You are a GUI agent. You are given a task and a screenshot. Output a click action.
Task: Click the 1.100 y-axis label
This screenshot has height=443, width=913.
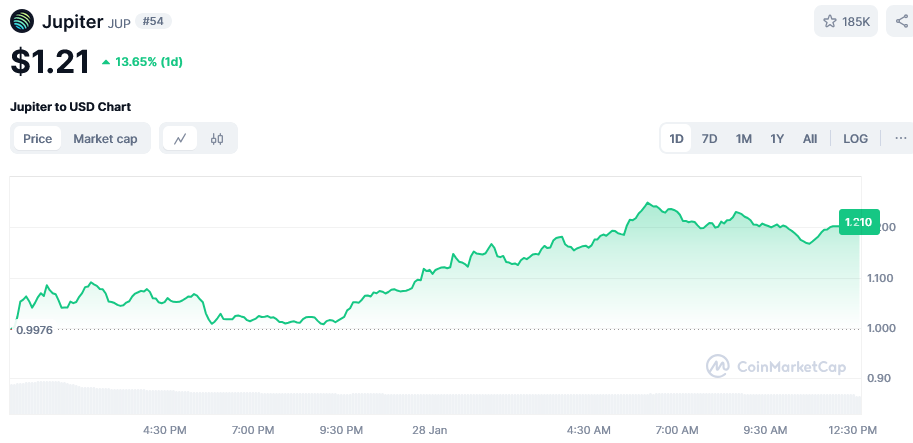[880, 278]
